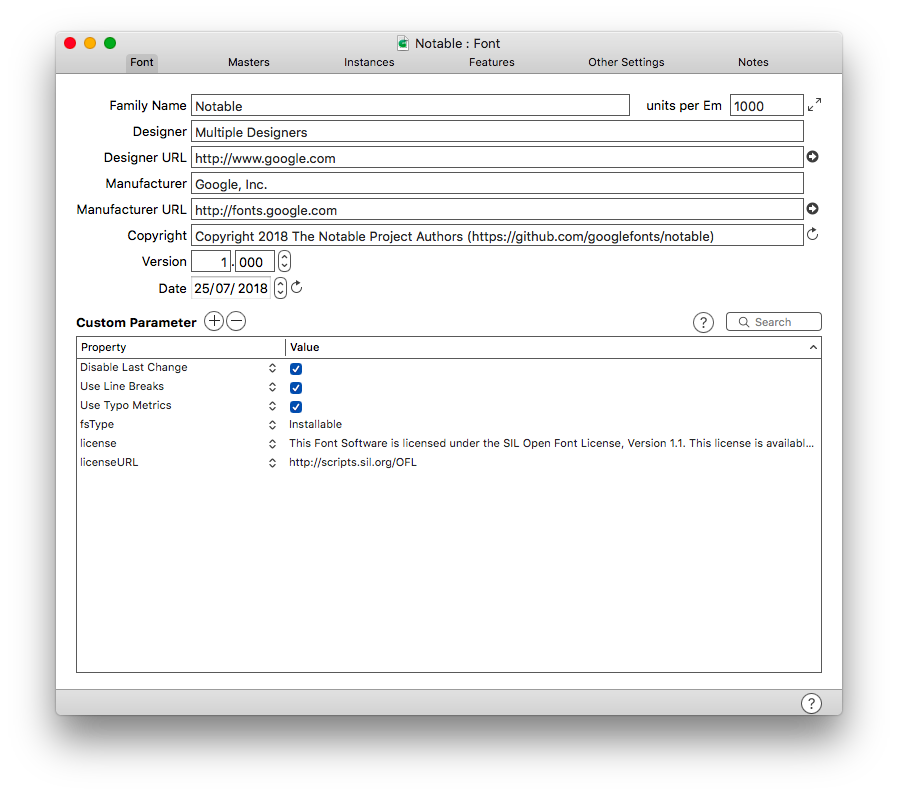The height and width of the screenshot is (795, 898).
Task: Switch to the Other Settings tab
Action: point(626,62)
